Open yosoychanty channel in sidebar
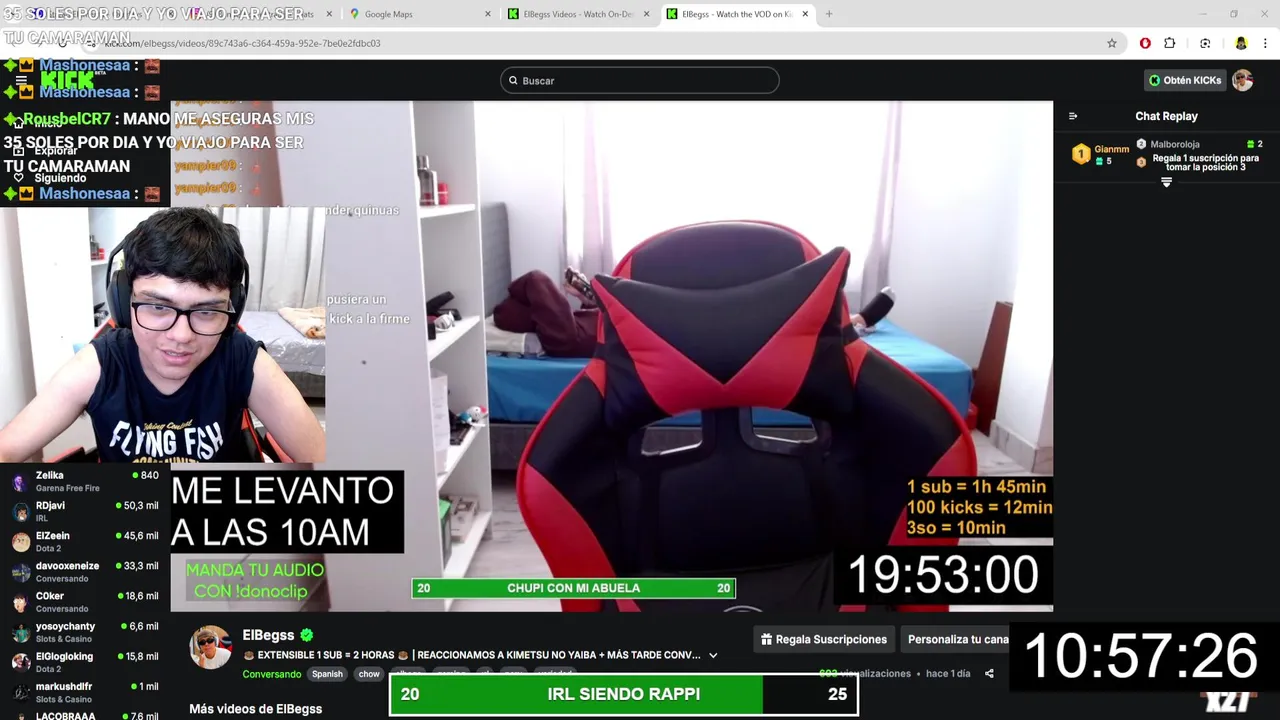1280x720 pixels. coord(85,632)
